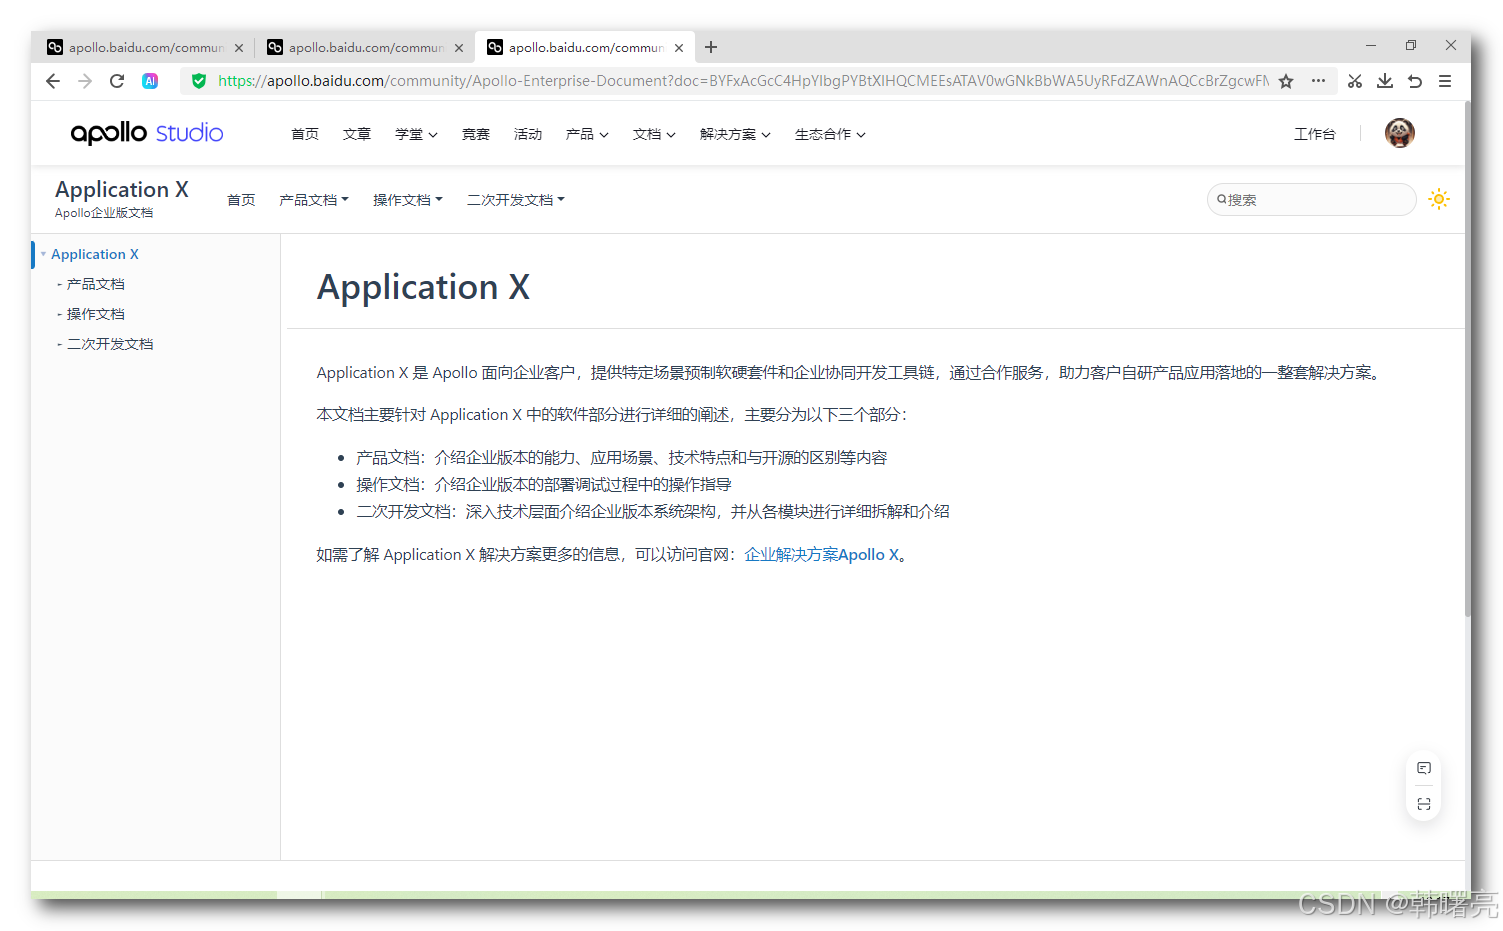This screenshot has height=931, width=1503.
Task: Click the undo restore-tab arrow icon
Action: tap(1415, 81)
